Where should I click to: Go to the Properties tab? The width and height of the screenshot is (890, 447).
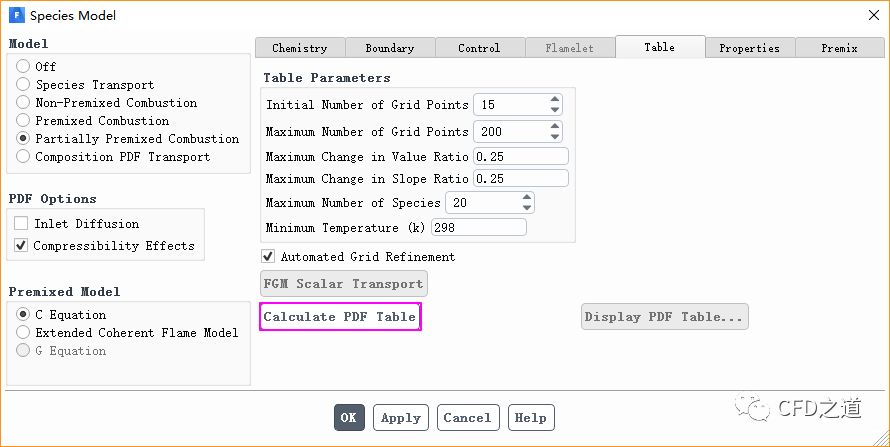coord(749,48)
